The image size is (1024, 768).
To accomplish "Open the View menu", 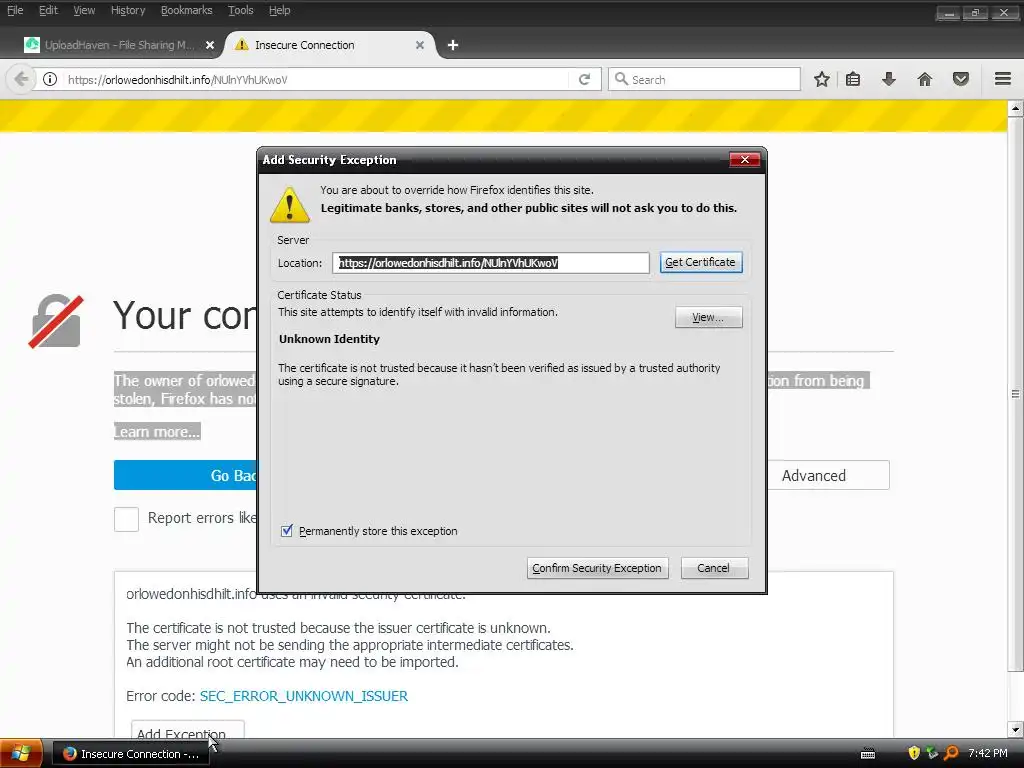I will click(84, 10).
